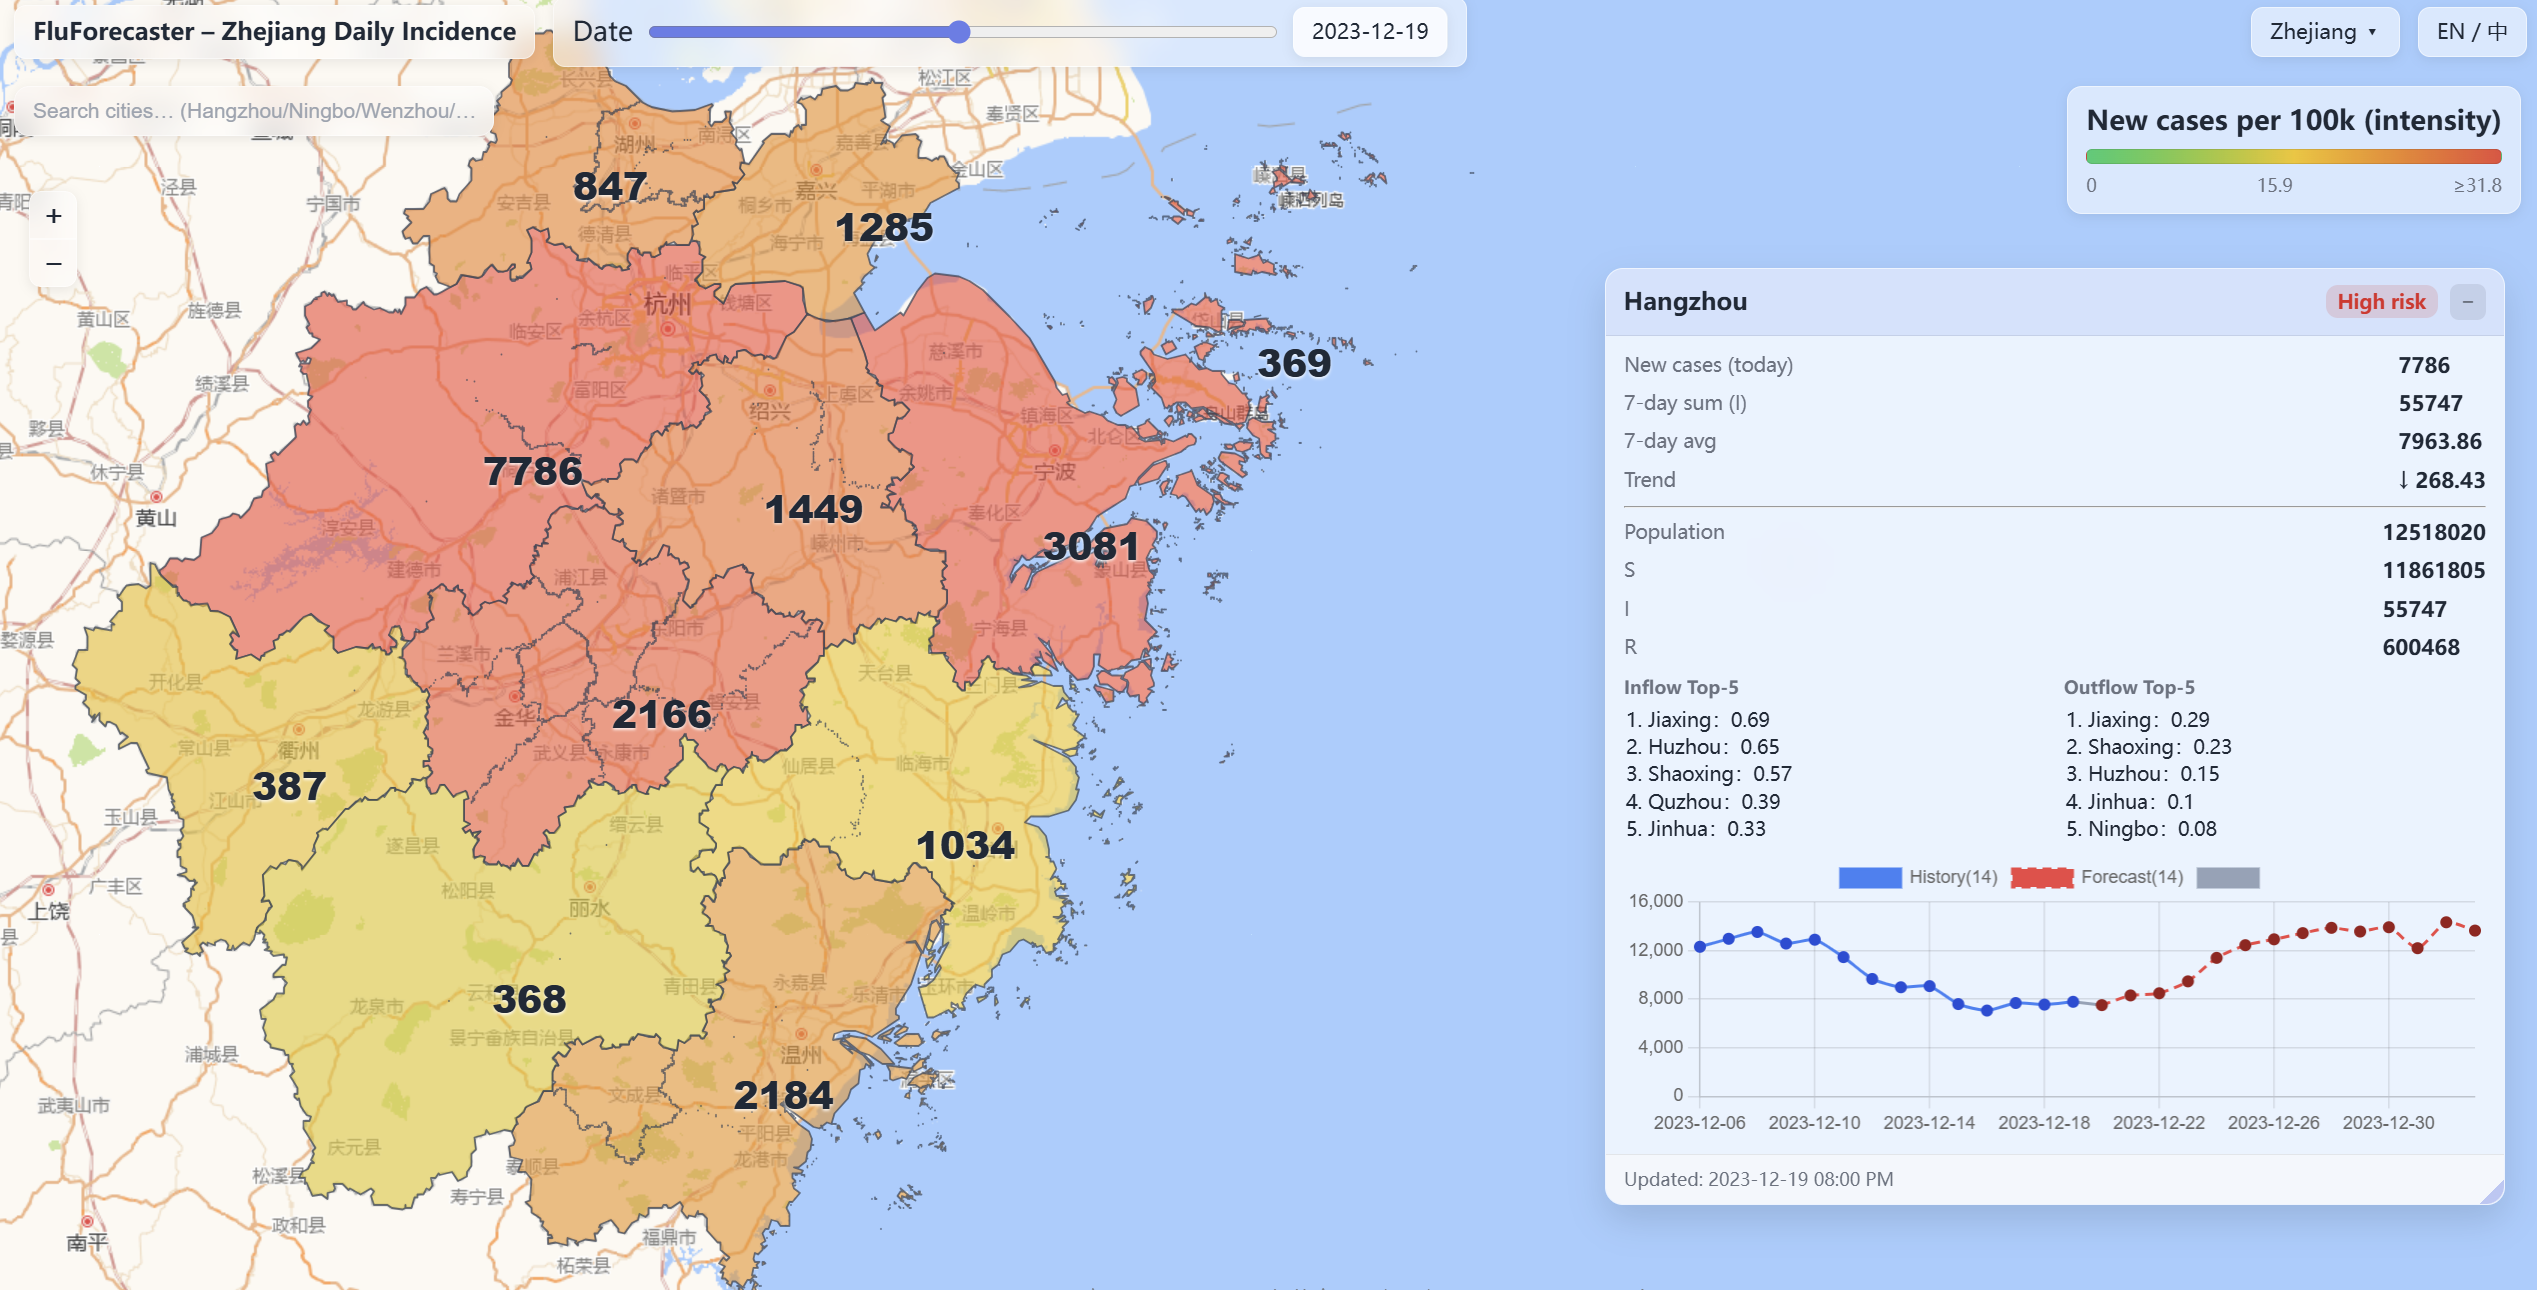This screenshot has width=2537, height=1290.
Task: Click the intensity color gradient bar
Action: (x=2293, y=157)
